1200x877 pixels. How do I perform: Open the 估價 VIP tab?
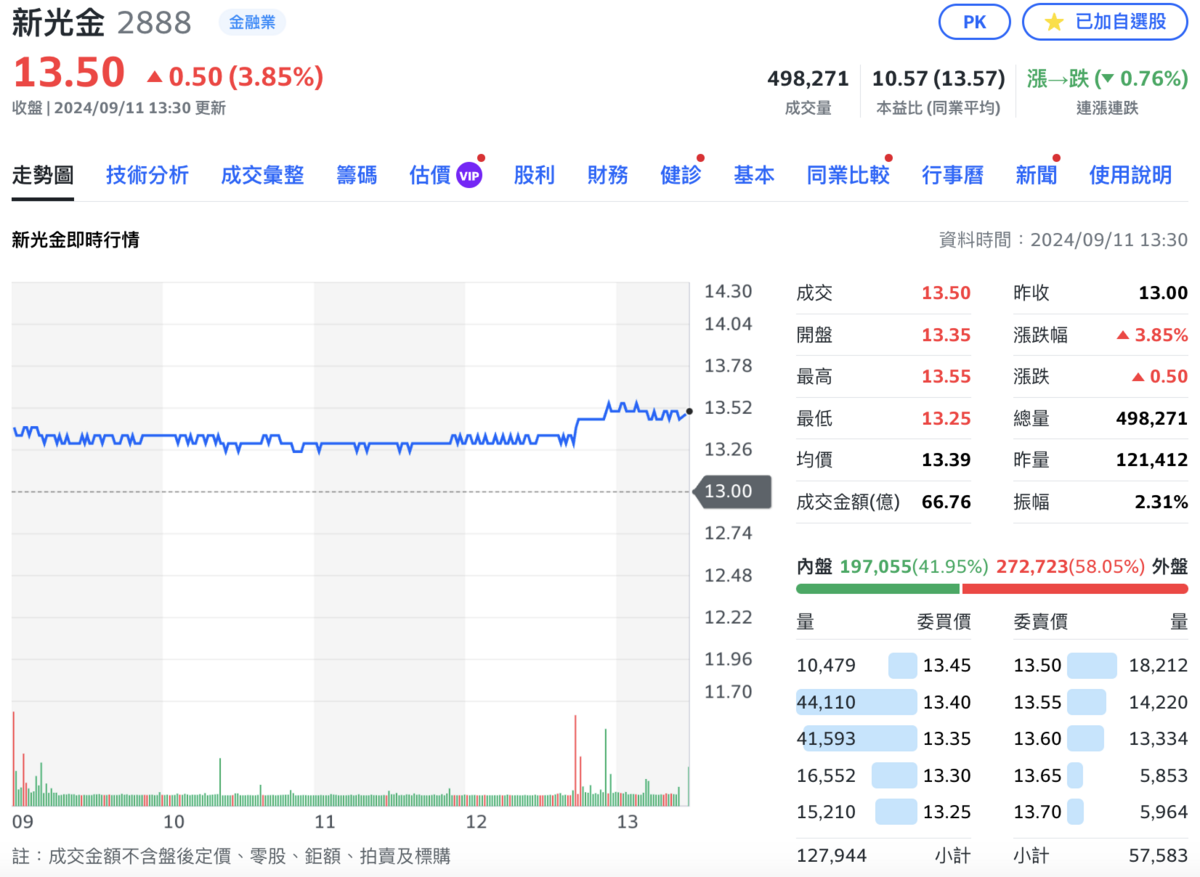446,175
